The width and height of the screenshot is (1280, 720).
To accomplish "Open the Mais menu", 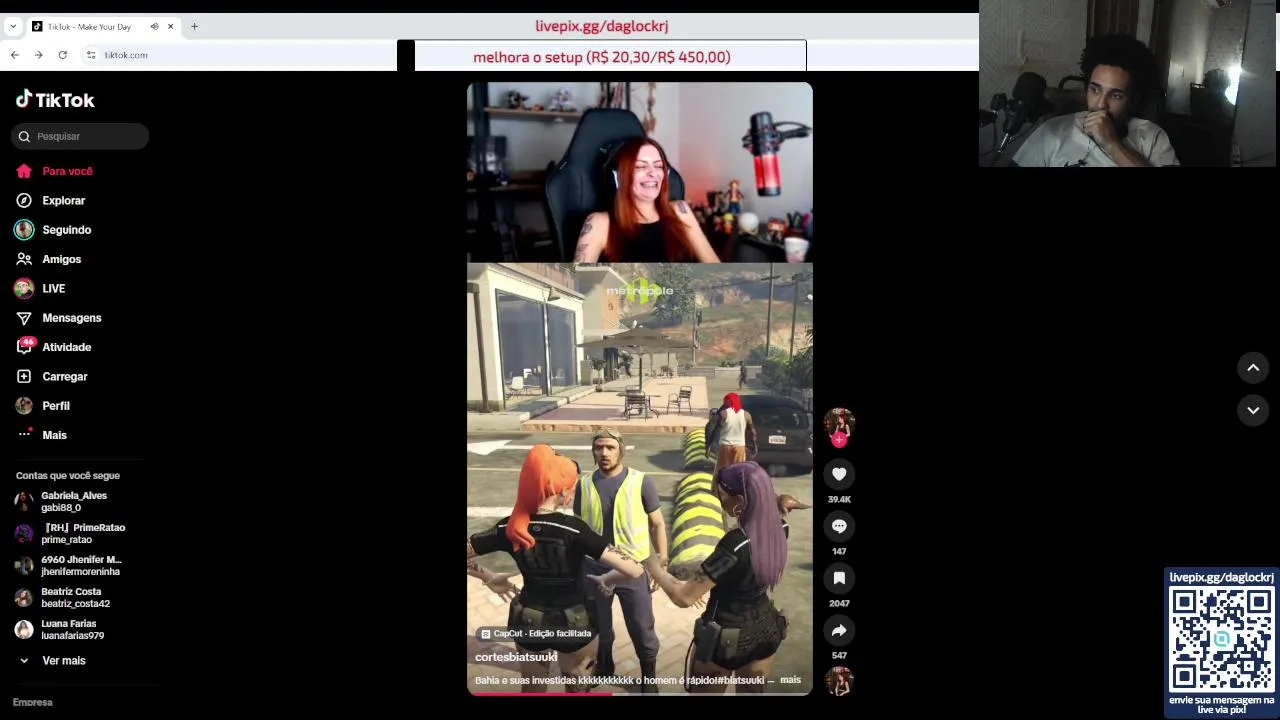I will pyautogui.click(x=42, y=435).
